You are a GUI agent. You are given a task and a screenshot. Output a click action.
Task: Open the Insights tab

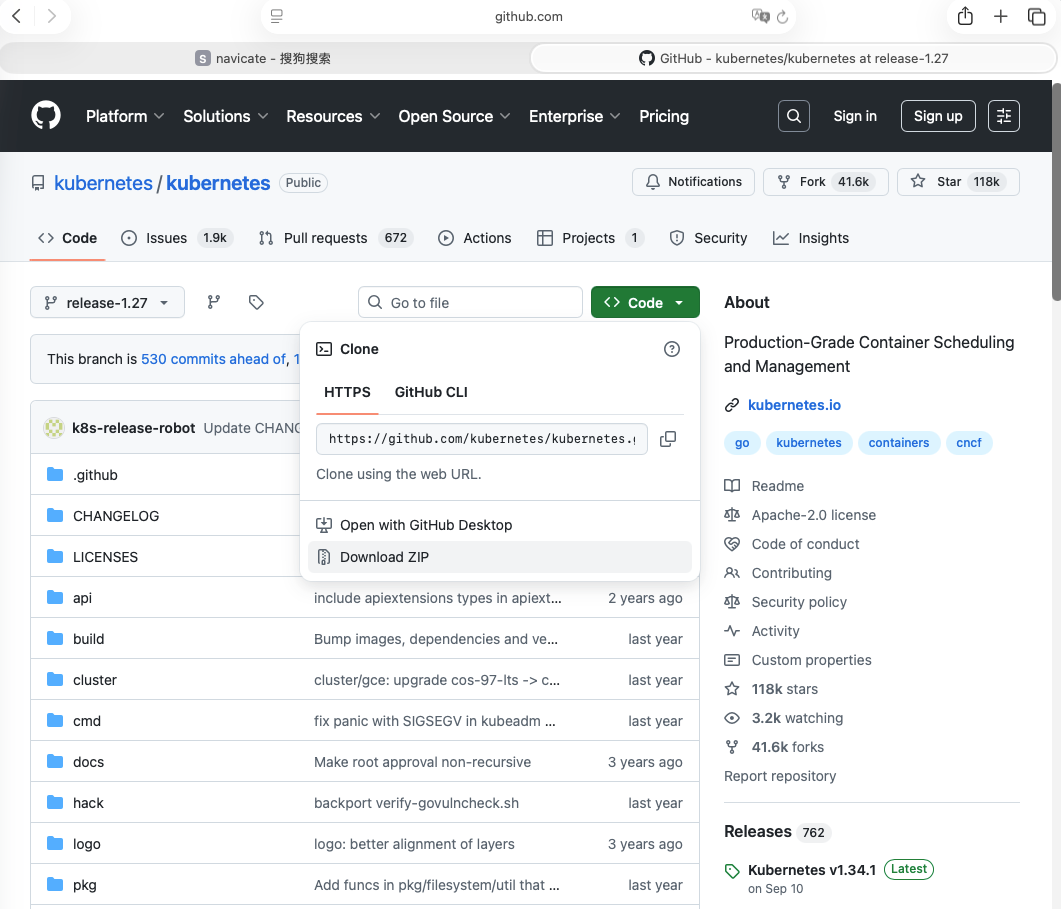click(x=811, y=238)
